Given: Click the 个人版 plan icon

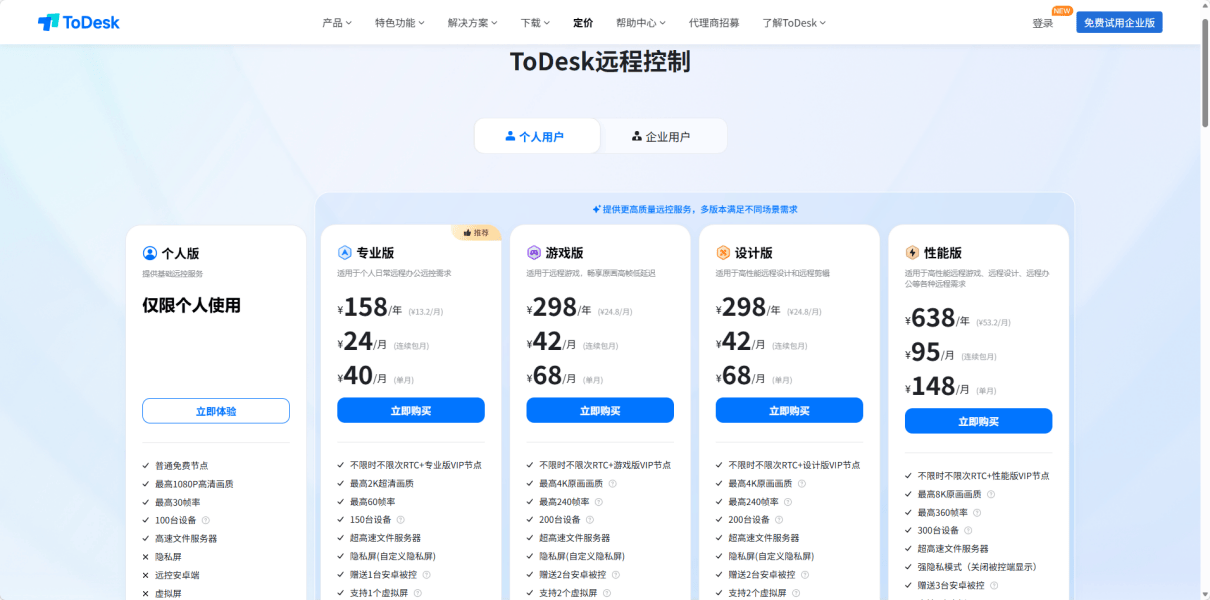Looking at the screenshot, I should [150, 253].
